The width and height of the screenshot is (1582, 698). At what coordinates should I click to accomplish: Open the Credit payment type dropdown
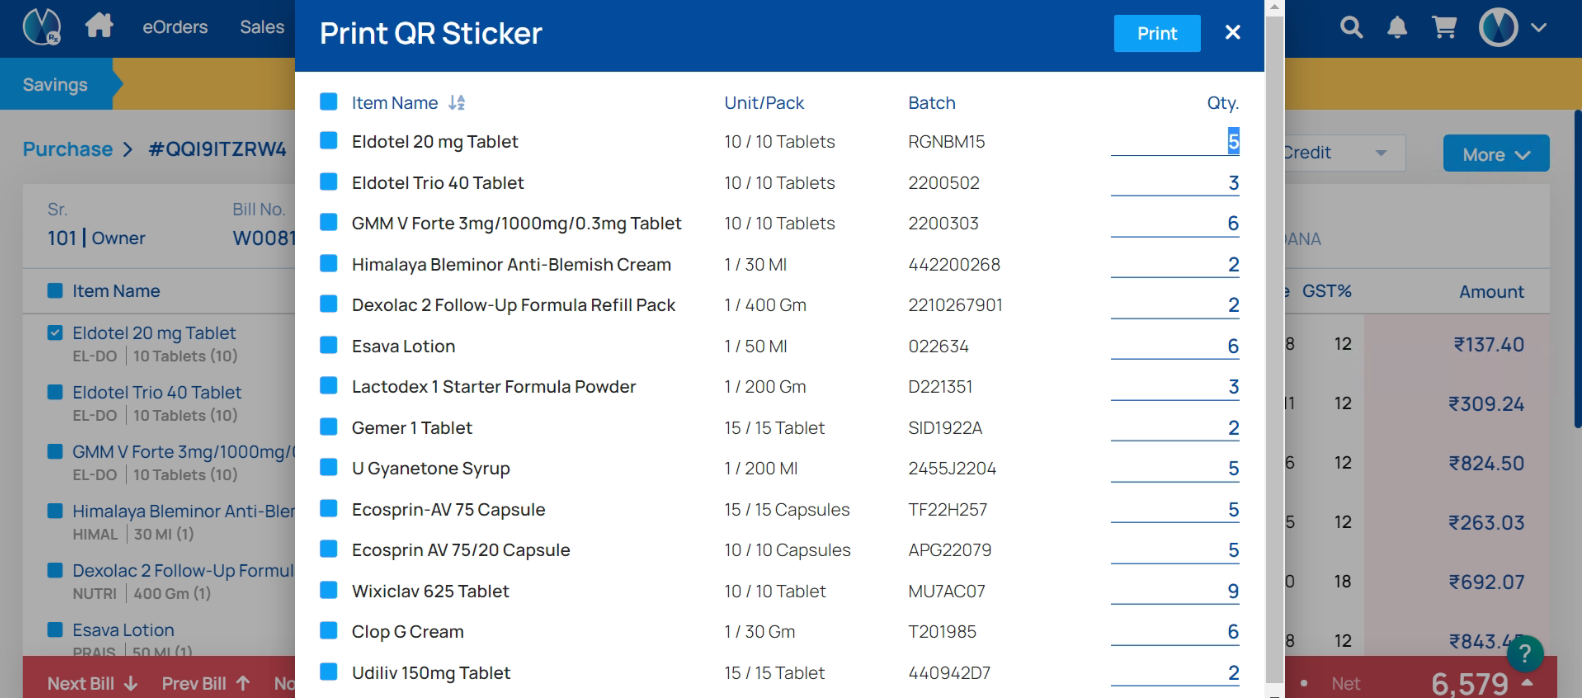(1341, 153)
